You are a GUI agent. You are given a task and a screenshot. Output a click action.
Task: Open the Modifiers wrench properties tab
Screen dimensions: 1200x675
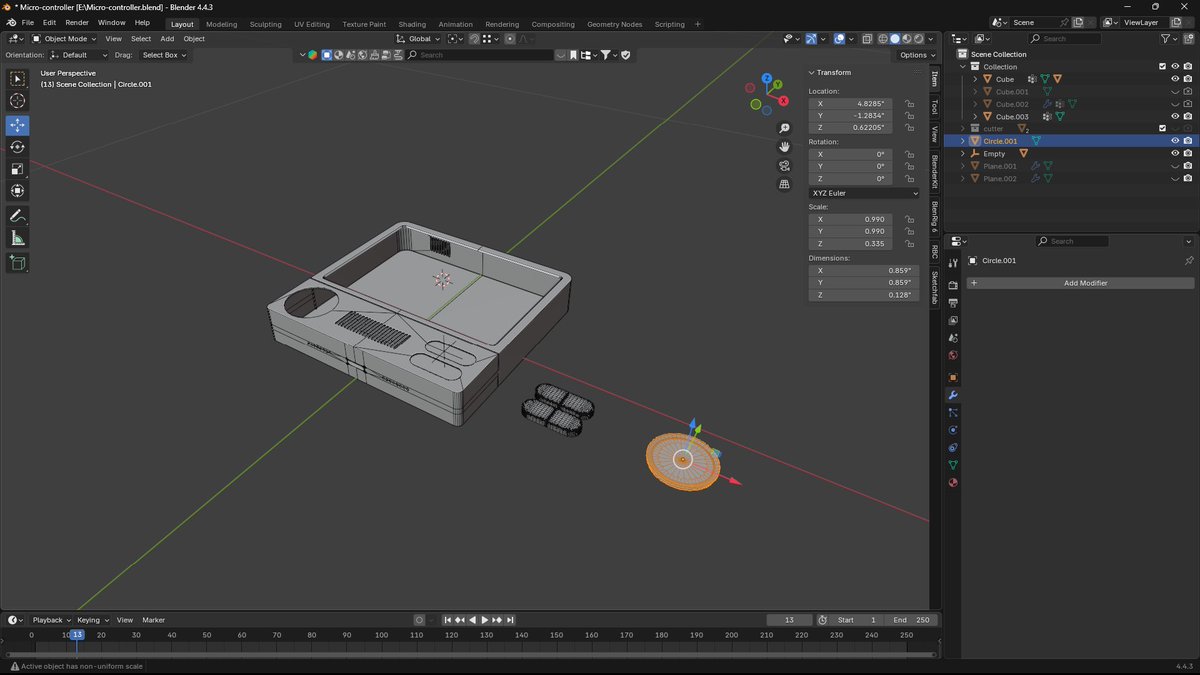(953, 395)
